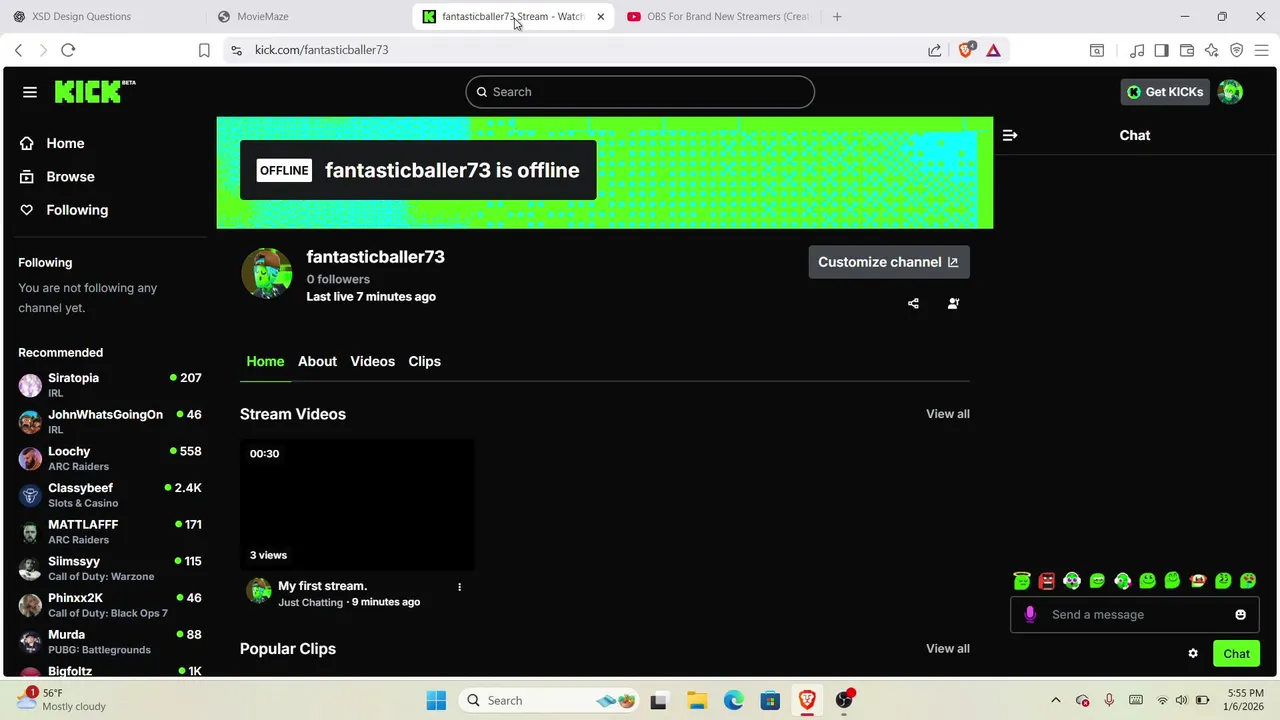The image size is (1280, 720).
Task: Click the share page icon in address bar
Action: point(934,50)
